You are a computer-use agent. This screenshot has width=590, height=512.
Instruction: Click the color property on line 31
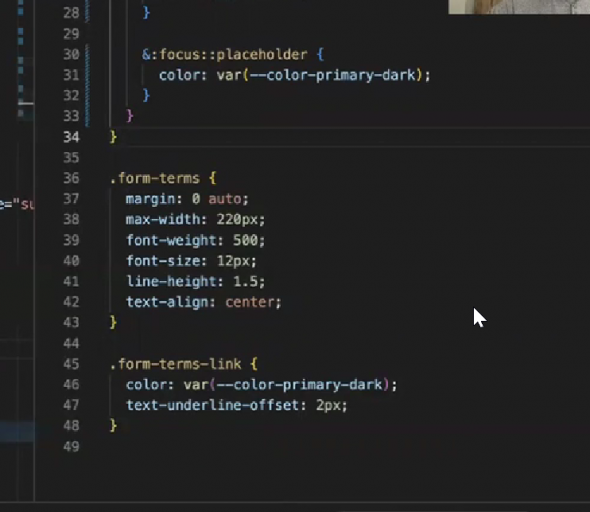[x=179, y=75]
